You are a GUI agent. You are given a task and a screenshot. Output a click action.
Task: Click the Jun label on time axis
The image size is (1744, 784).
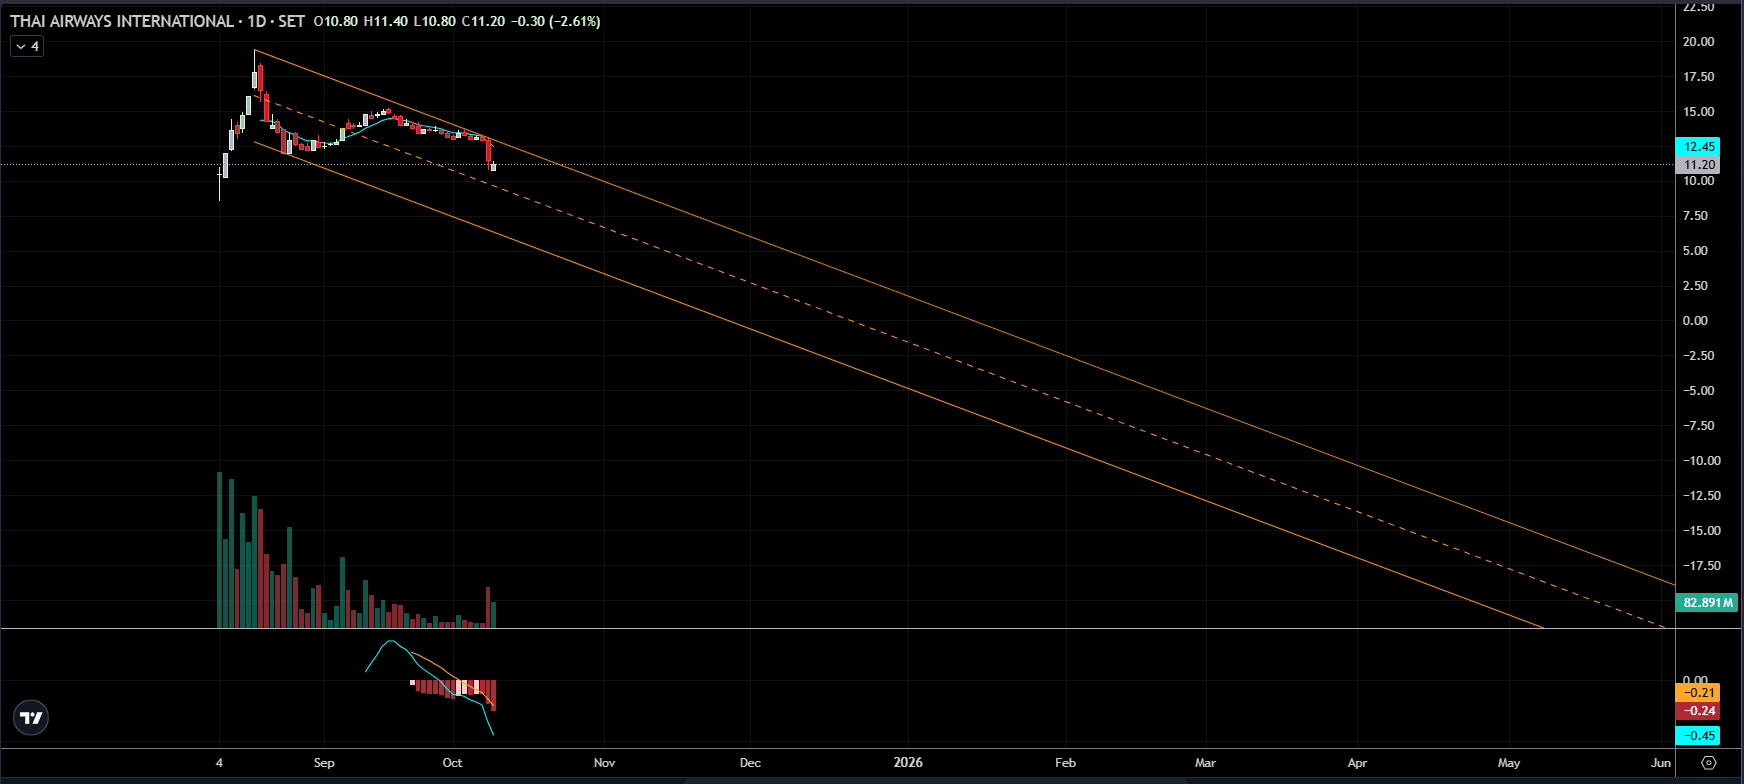point(1661,763)
